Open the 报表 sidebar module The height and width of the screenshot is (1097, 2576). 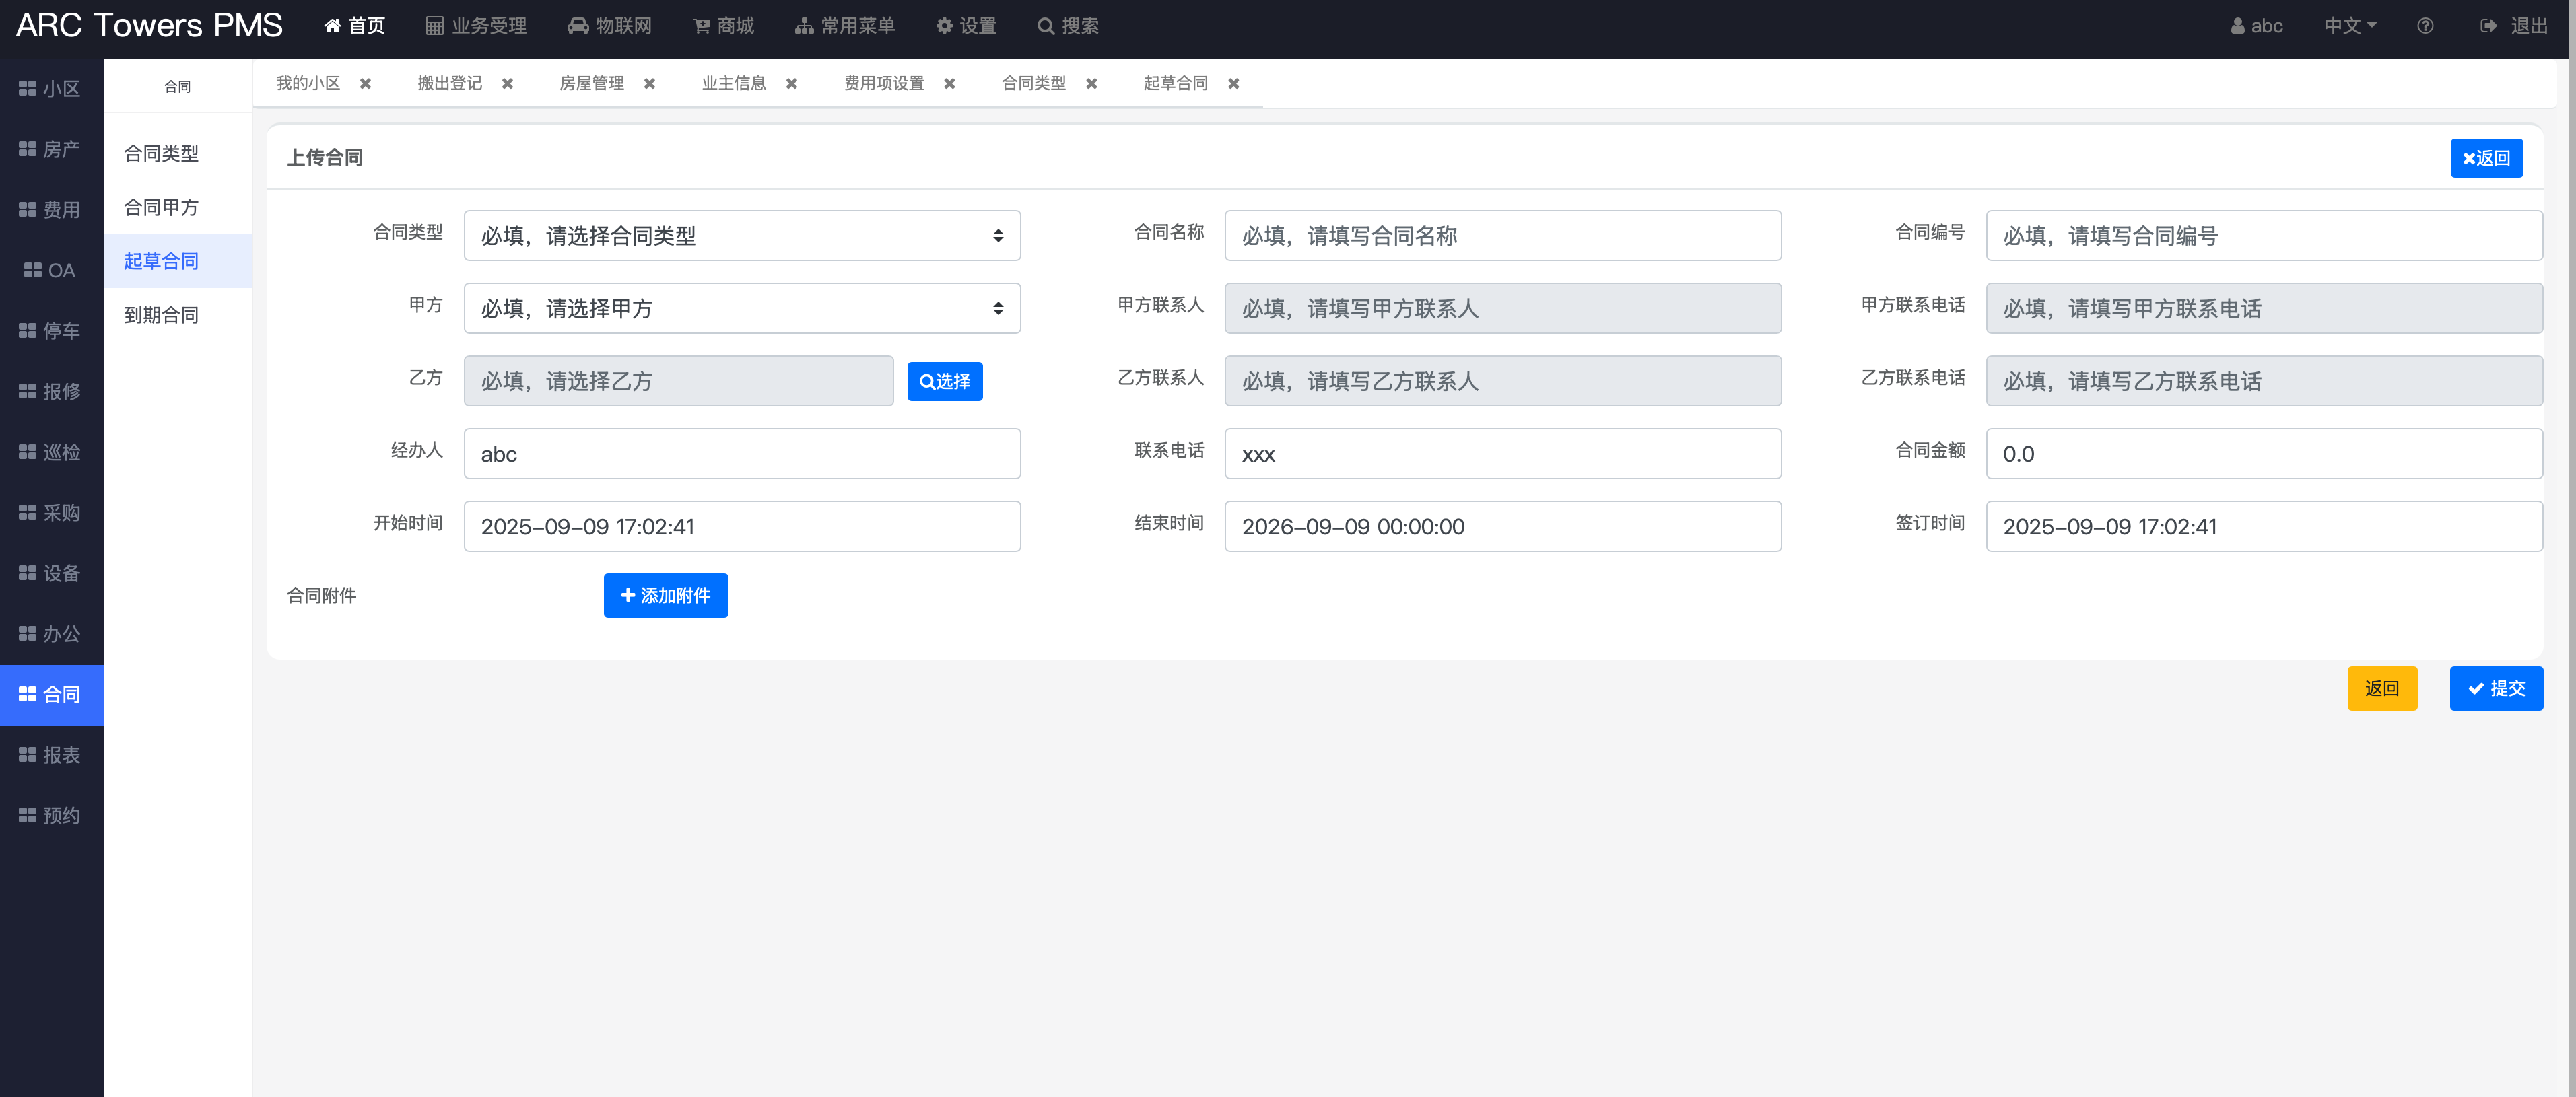pos(50,755)
